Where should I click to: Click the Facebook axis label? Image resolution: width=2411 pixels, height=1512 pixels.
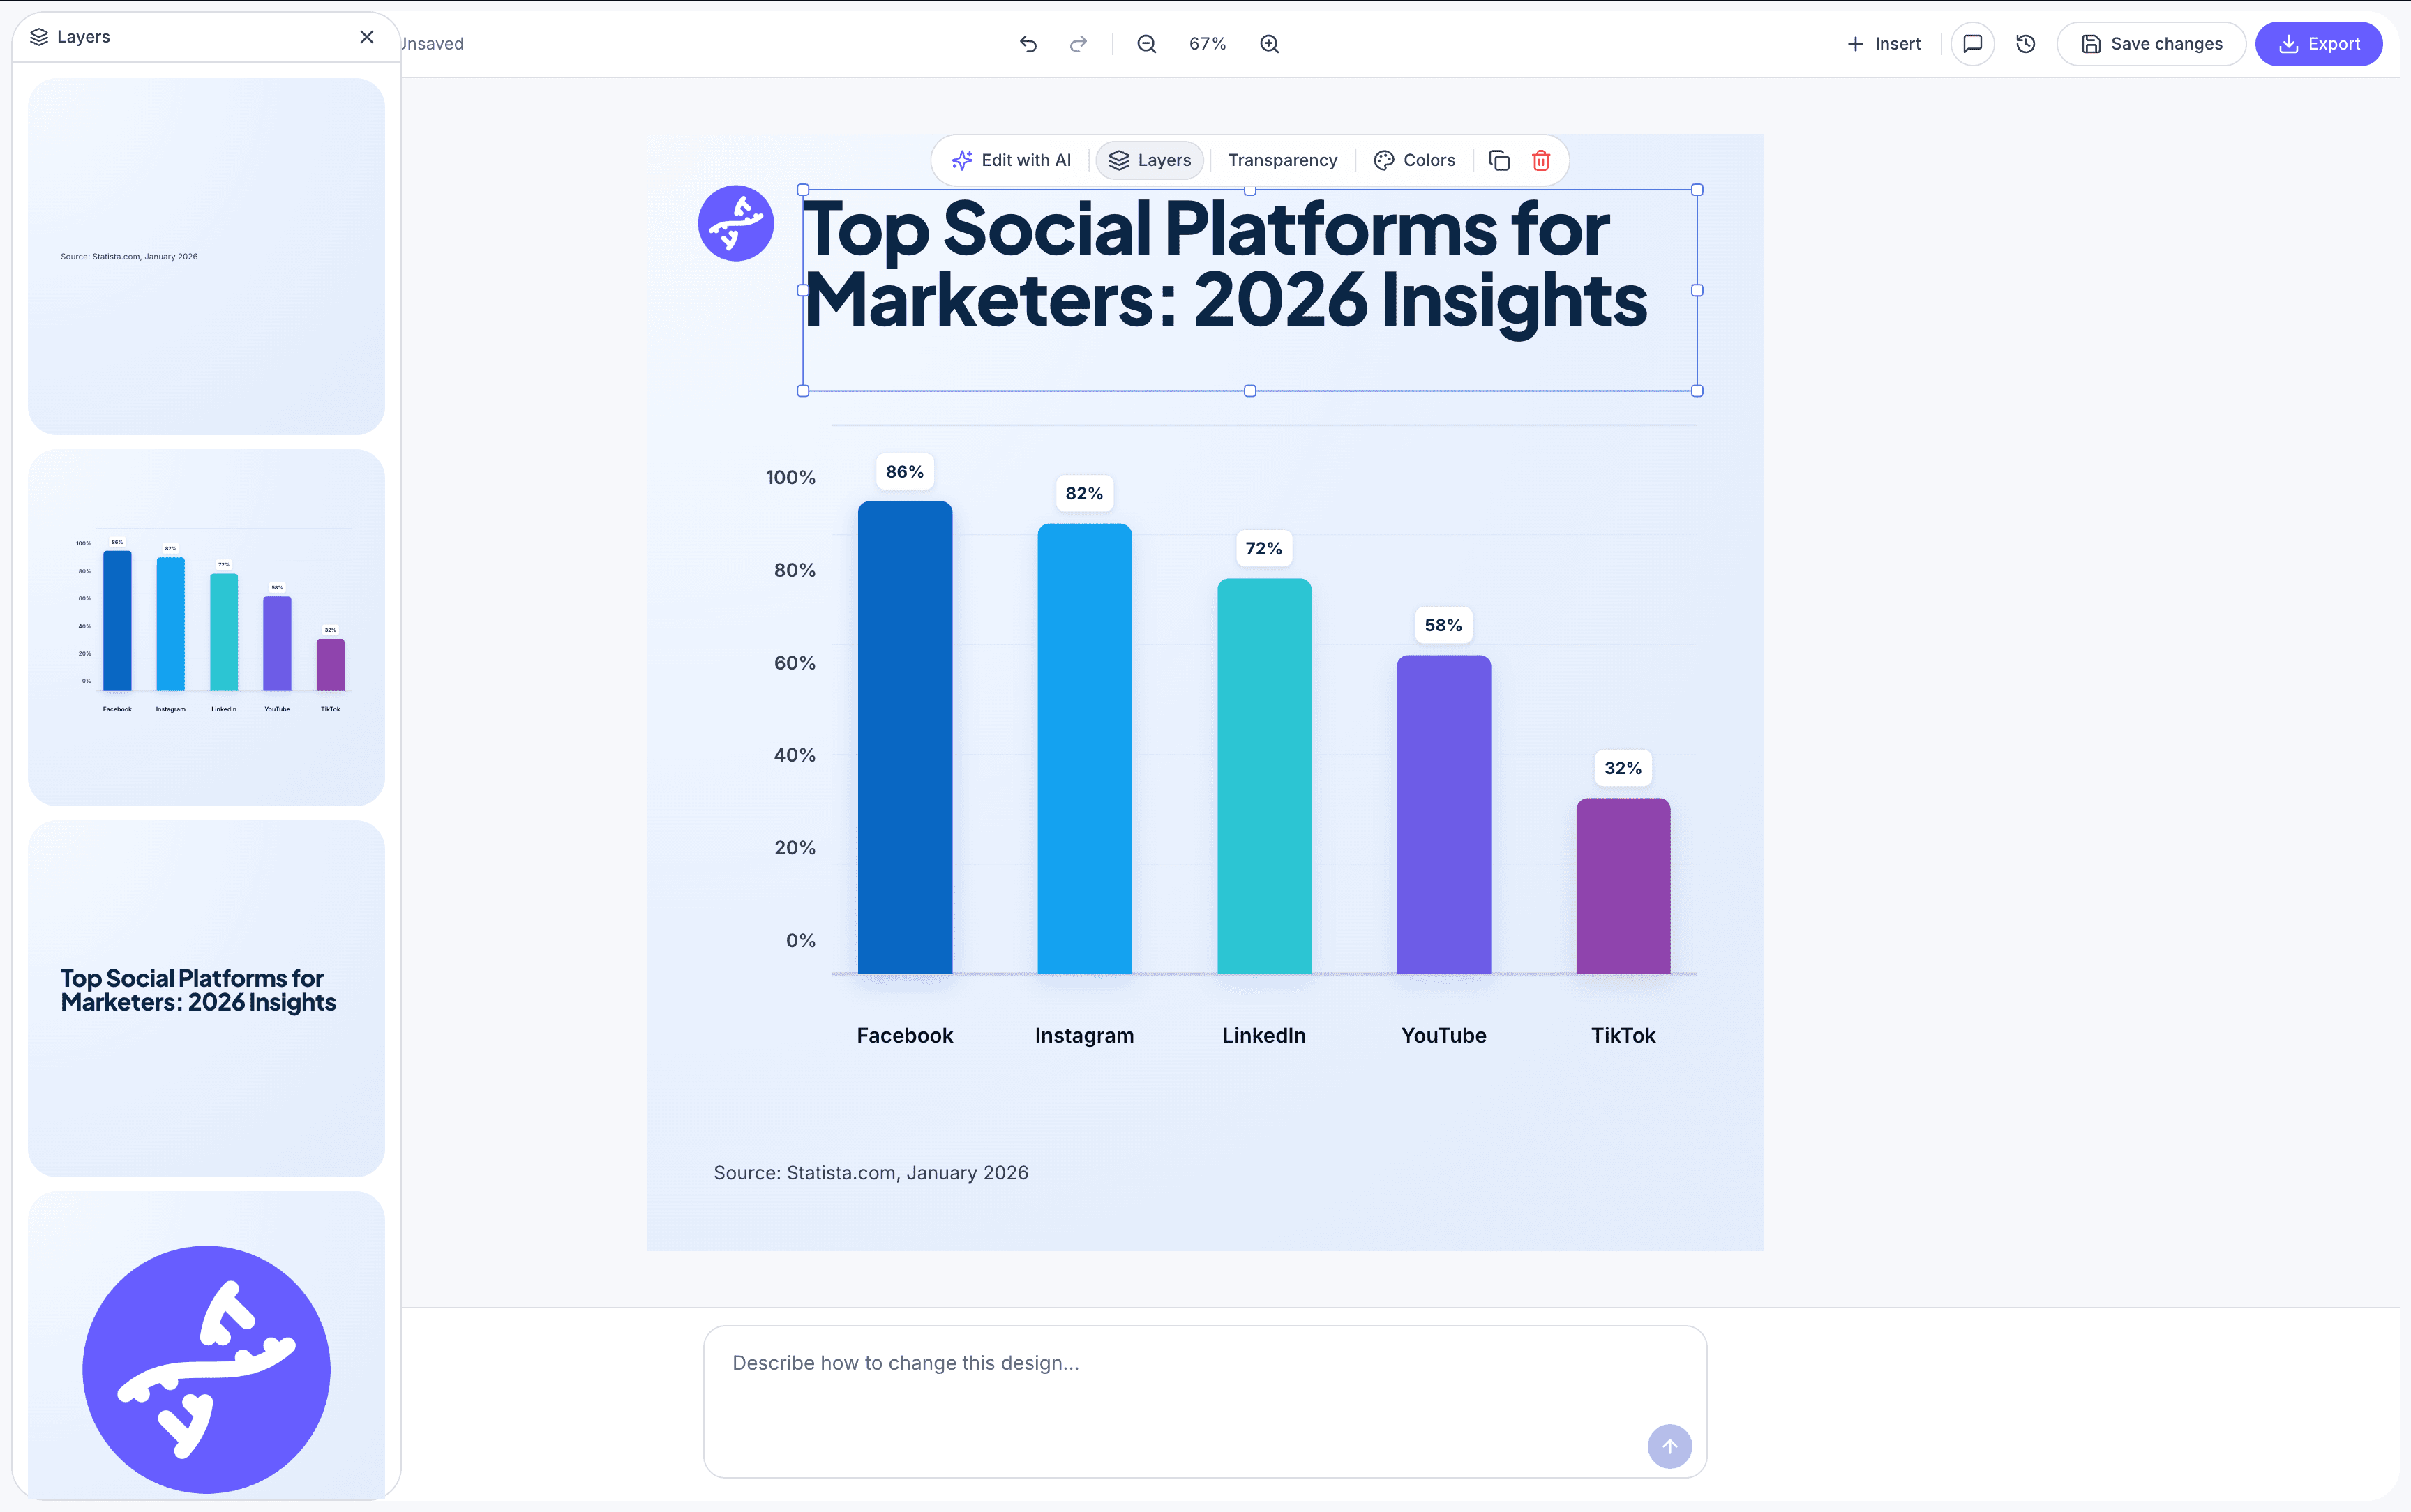(905, 1035)
